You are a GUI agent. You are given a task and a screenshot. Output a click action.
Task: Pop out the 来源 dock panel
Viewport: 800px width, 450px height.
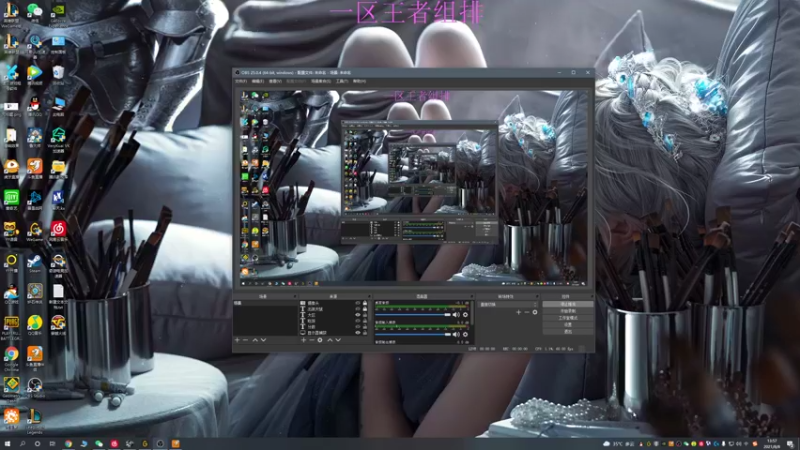click(x=369, y=296)
